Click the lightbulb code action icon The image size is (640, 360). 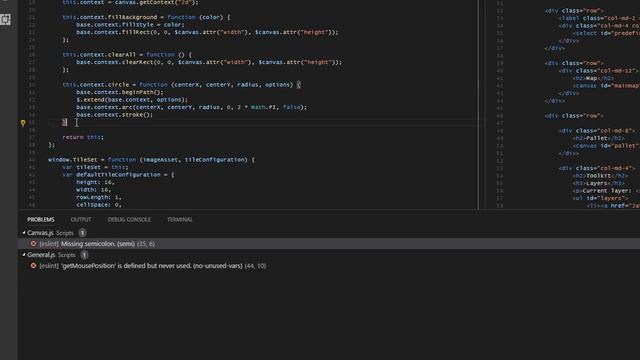tap(23, 123)
